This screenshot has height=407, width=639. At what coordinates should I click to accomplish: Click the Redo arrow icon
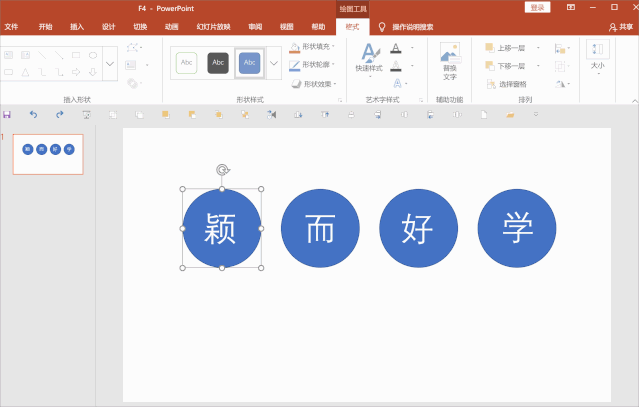(60, 115)
